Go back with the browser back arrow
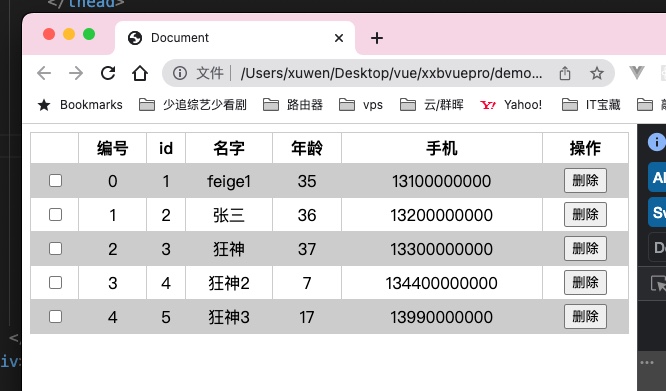Viewport: 666px width, 391px height. click(44, 73)
